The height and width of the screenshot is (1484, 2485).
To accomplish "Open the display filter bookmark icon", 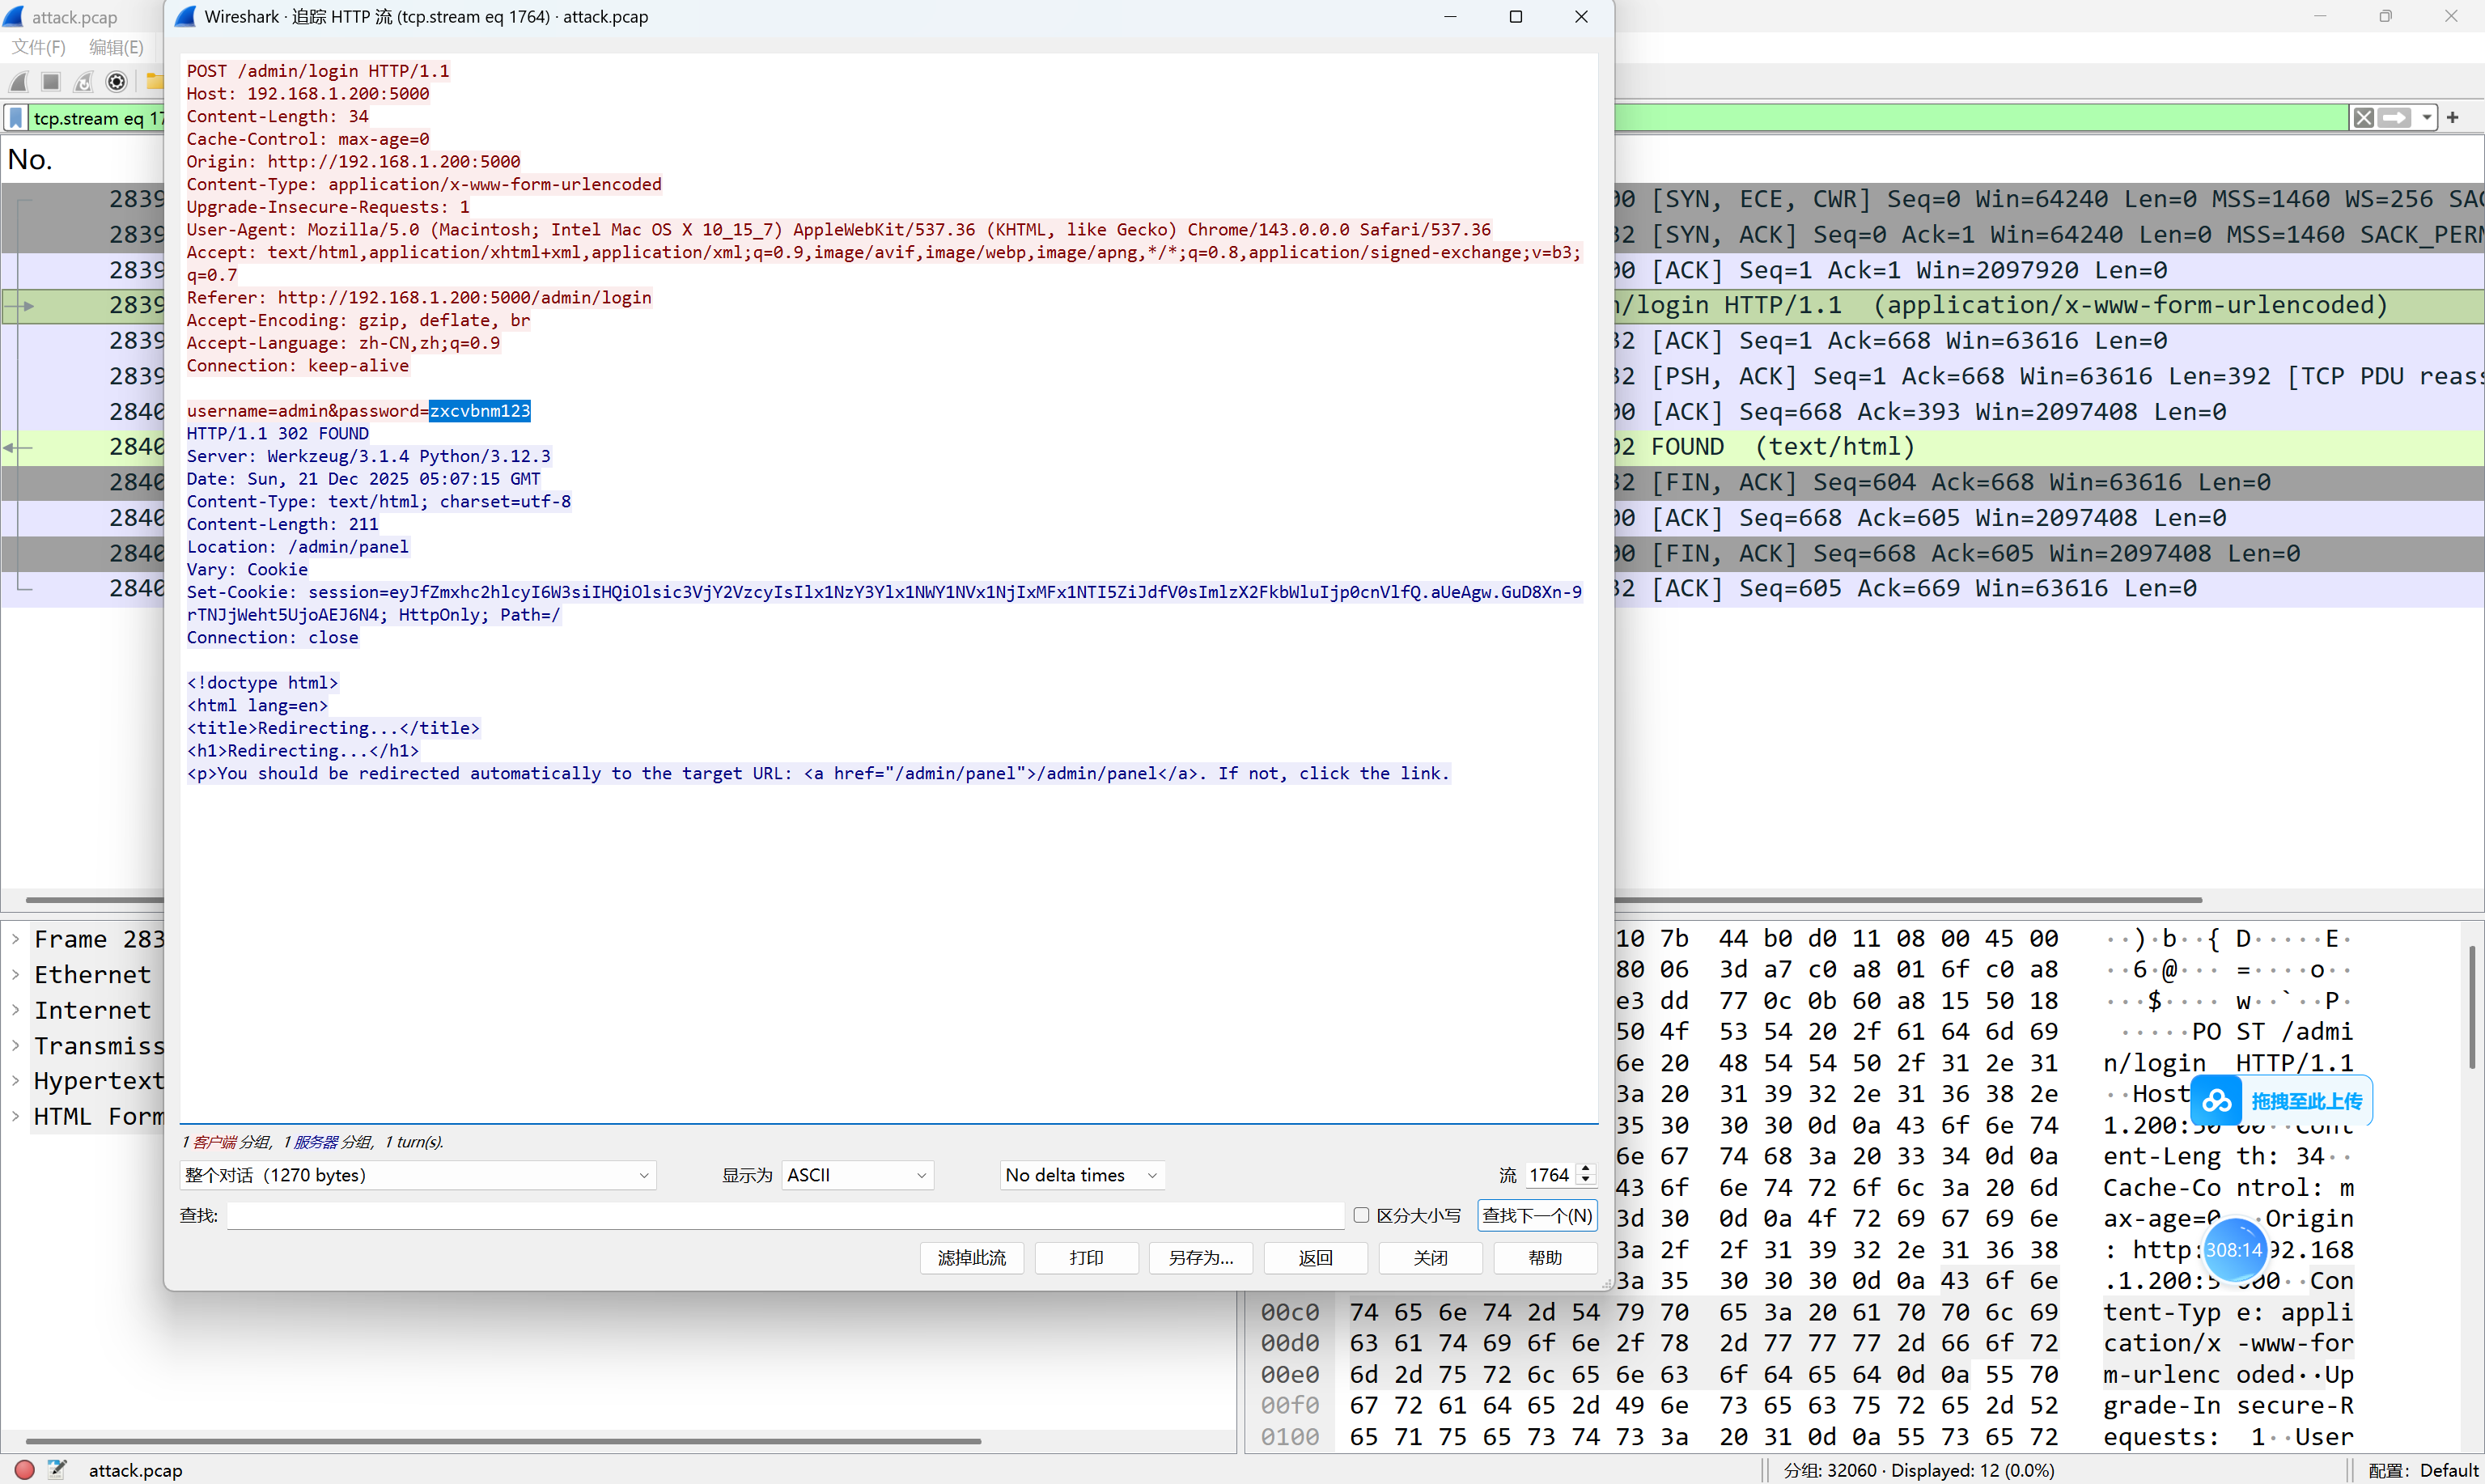I will click(16, 118).
